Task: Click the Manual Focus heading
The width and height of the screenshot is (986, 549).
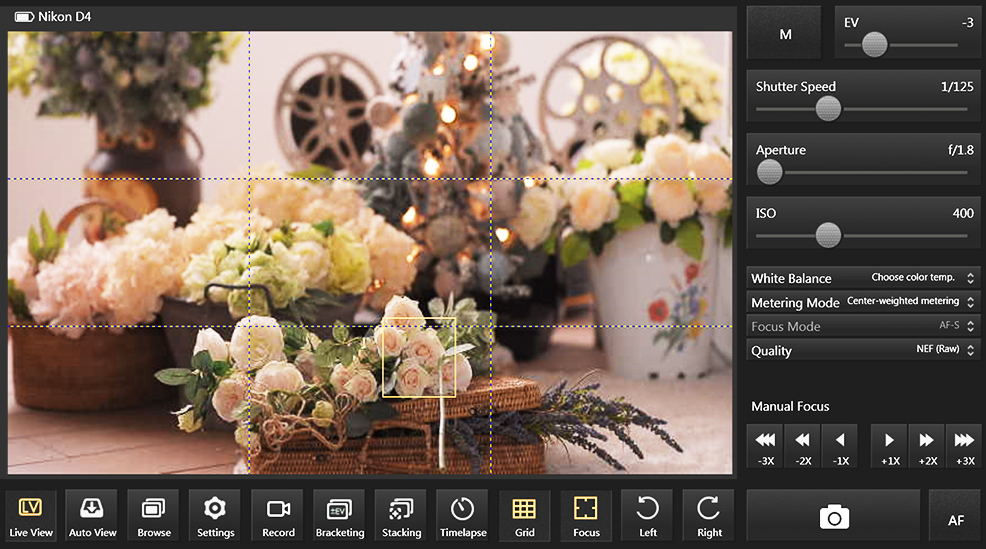Action: pyautogui.click(x=790, y=406)
